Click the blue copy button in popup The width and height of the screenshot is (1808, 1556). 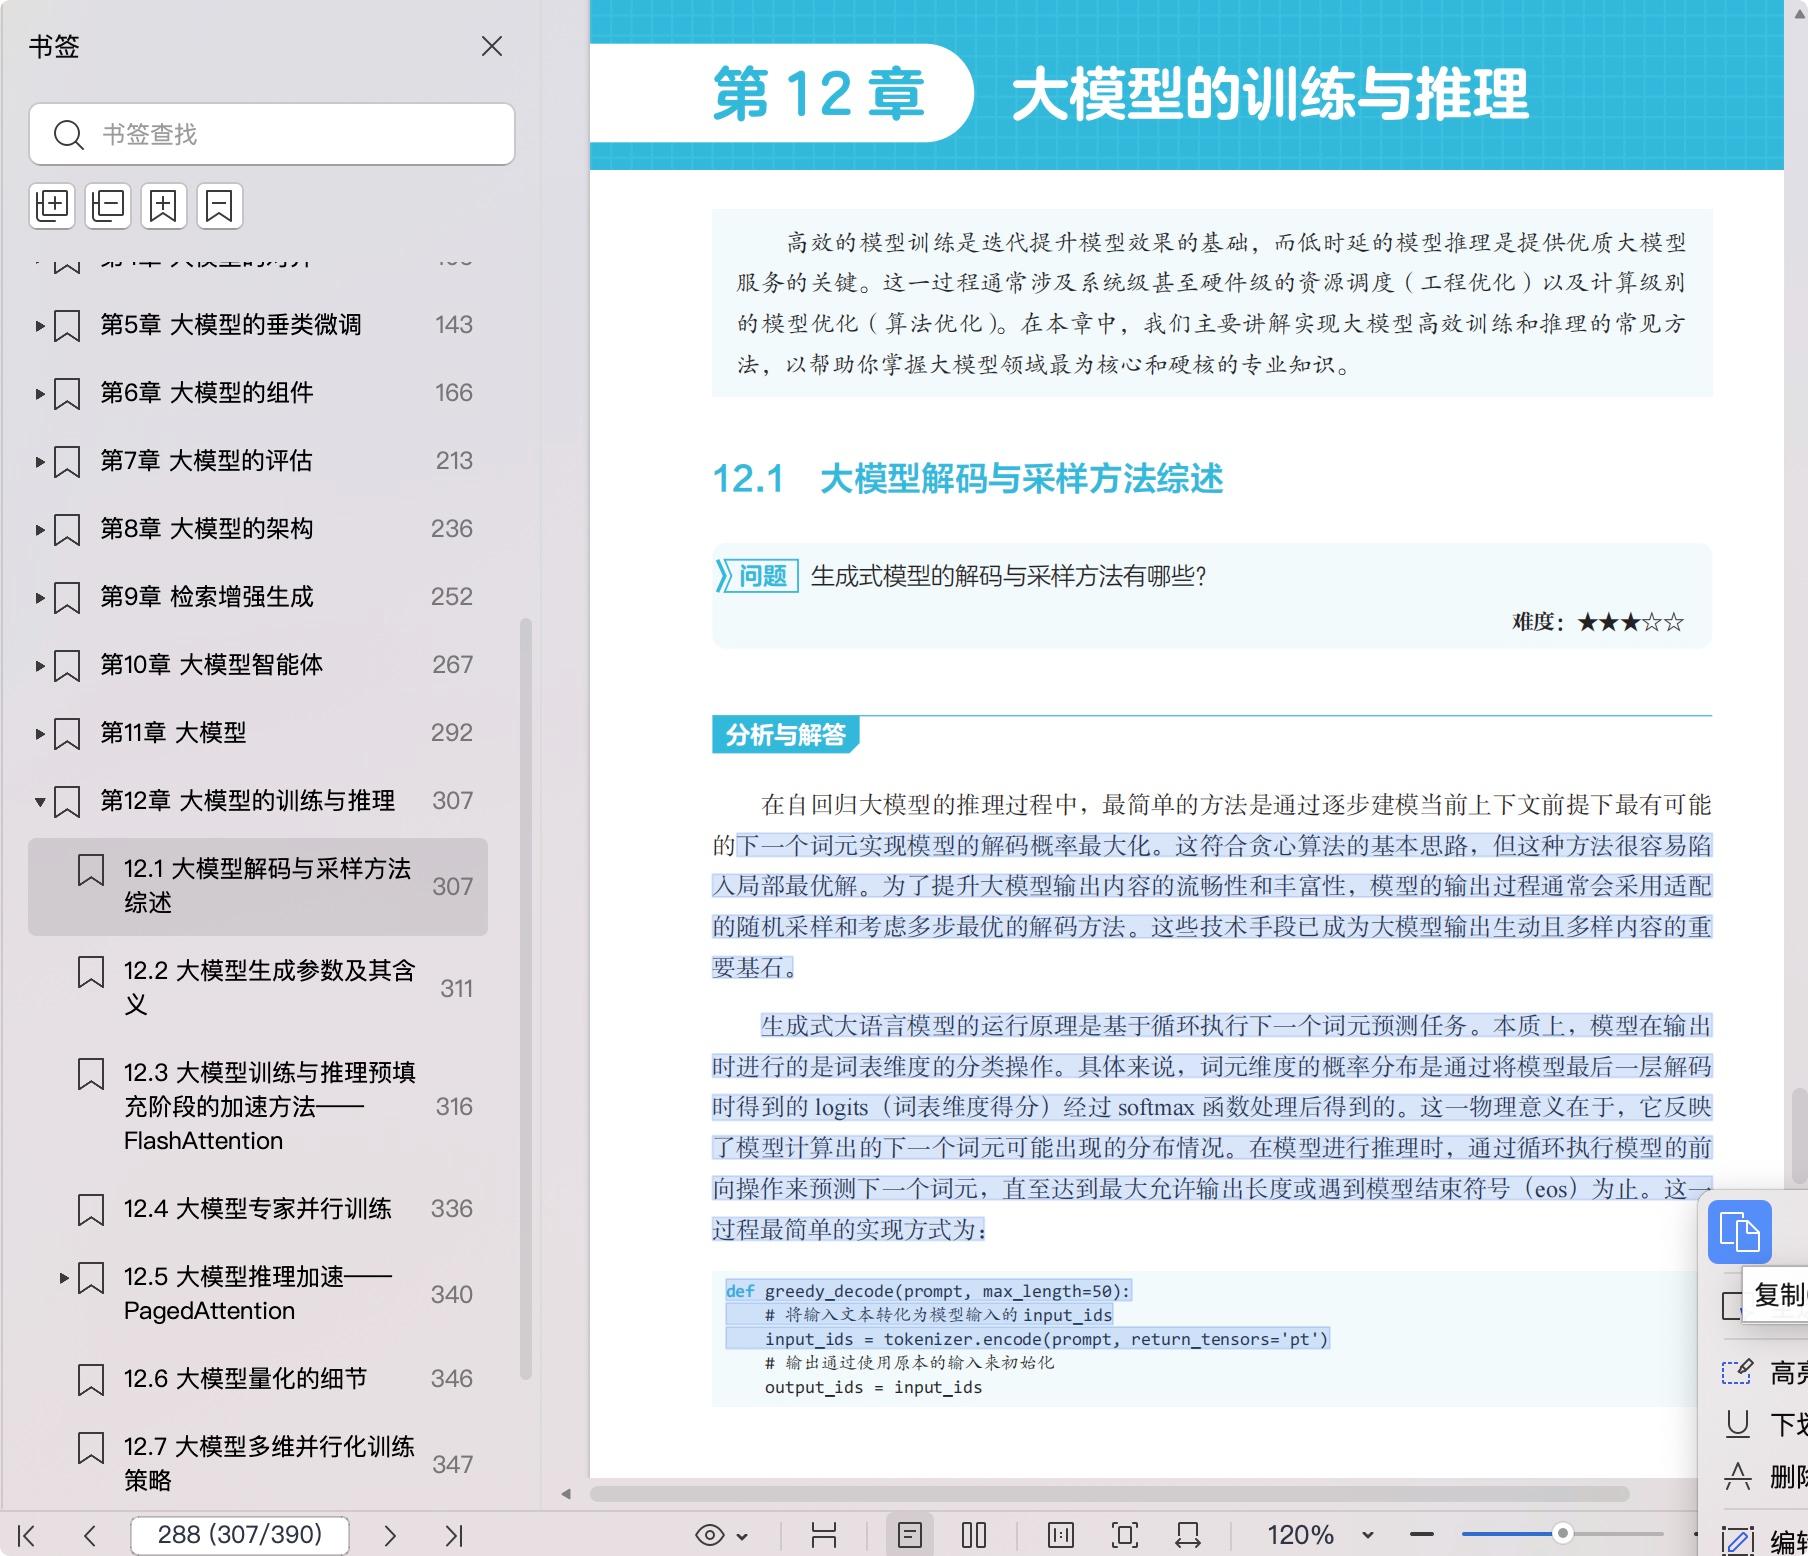click(x=1740, y=1232)
